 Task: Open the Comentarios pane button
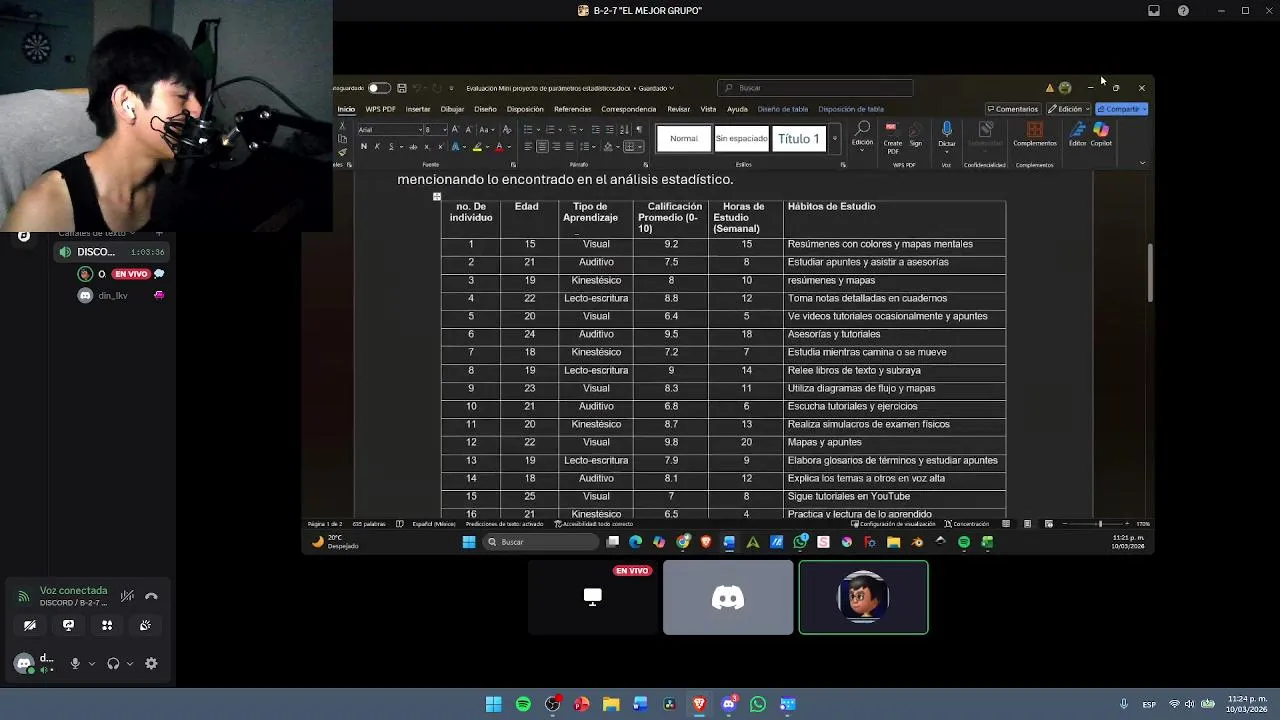[1012, 109]
